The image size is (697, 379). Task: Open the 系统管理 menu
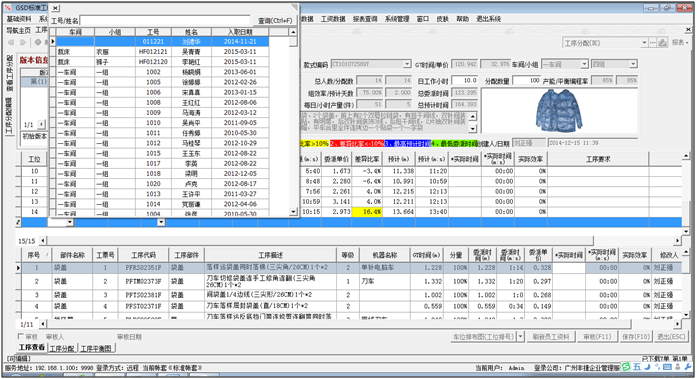[x=397, y=19]
